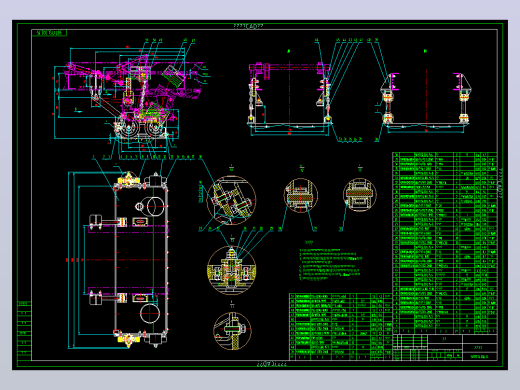520x390 pixels.
Task: Select the front section view with red centerline
Action: (289, 98)
